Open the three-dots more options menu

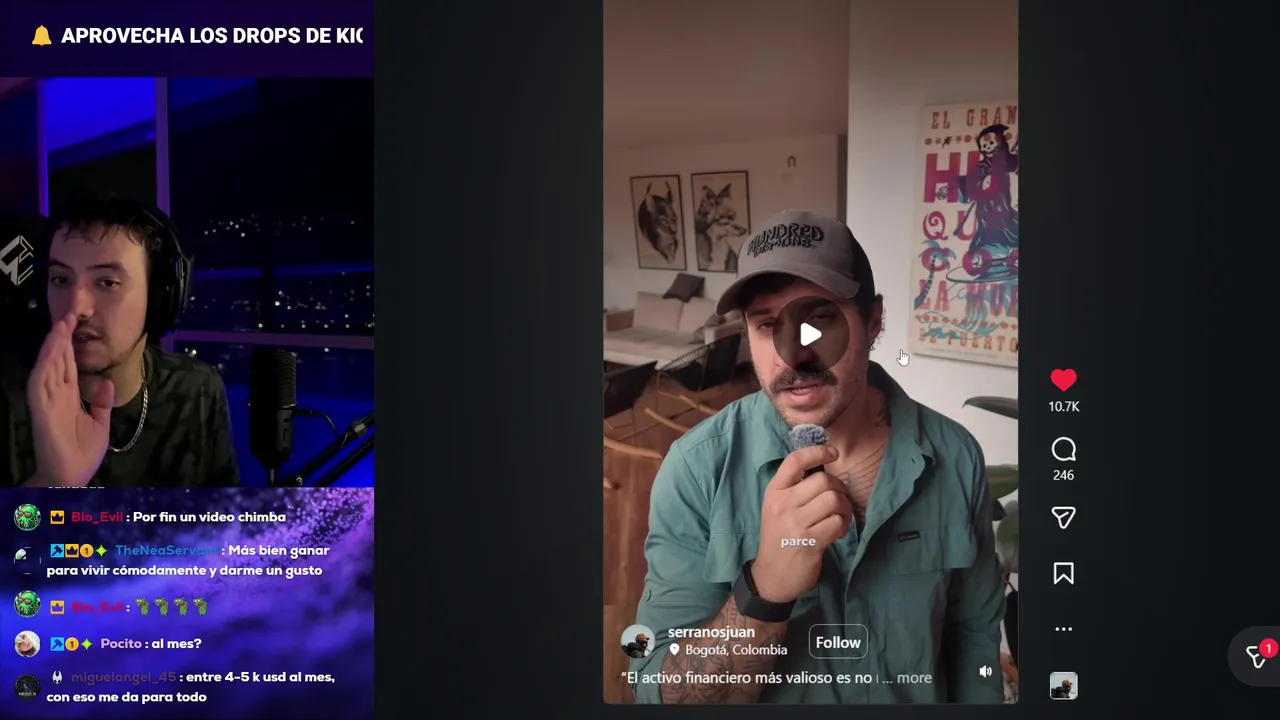(x=1063, y=629)
